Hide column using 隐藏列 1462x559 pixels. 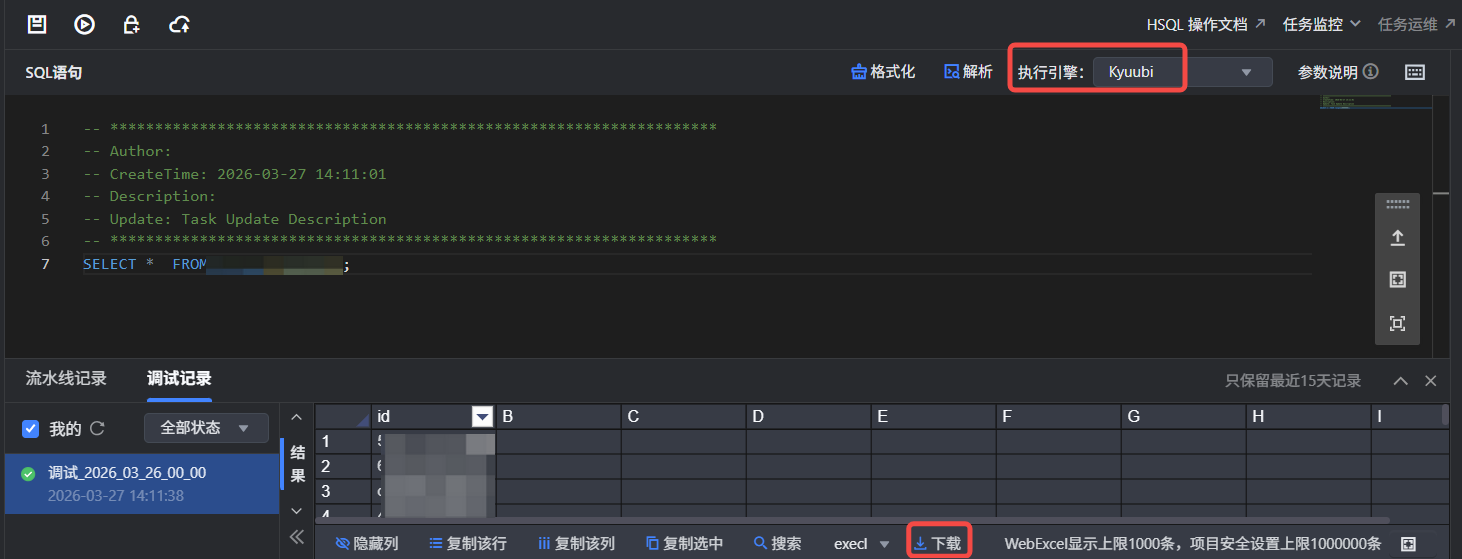367,544
